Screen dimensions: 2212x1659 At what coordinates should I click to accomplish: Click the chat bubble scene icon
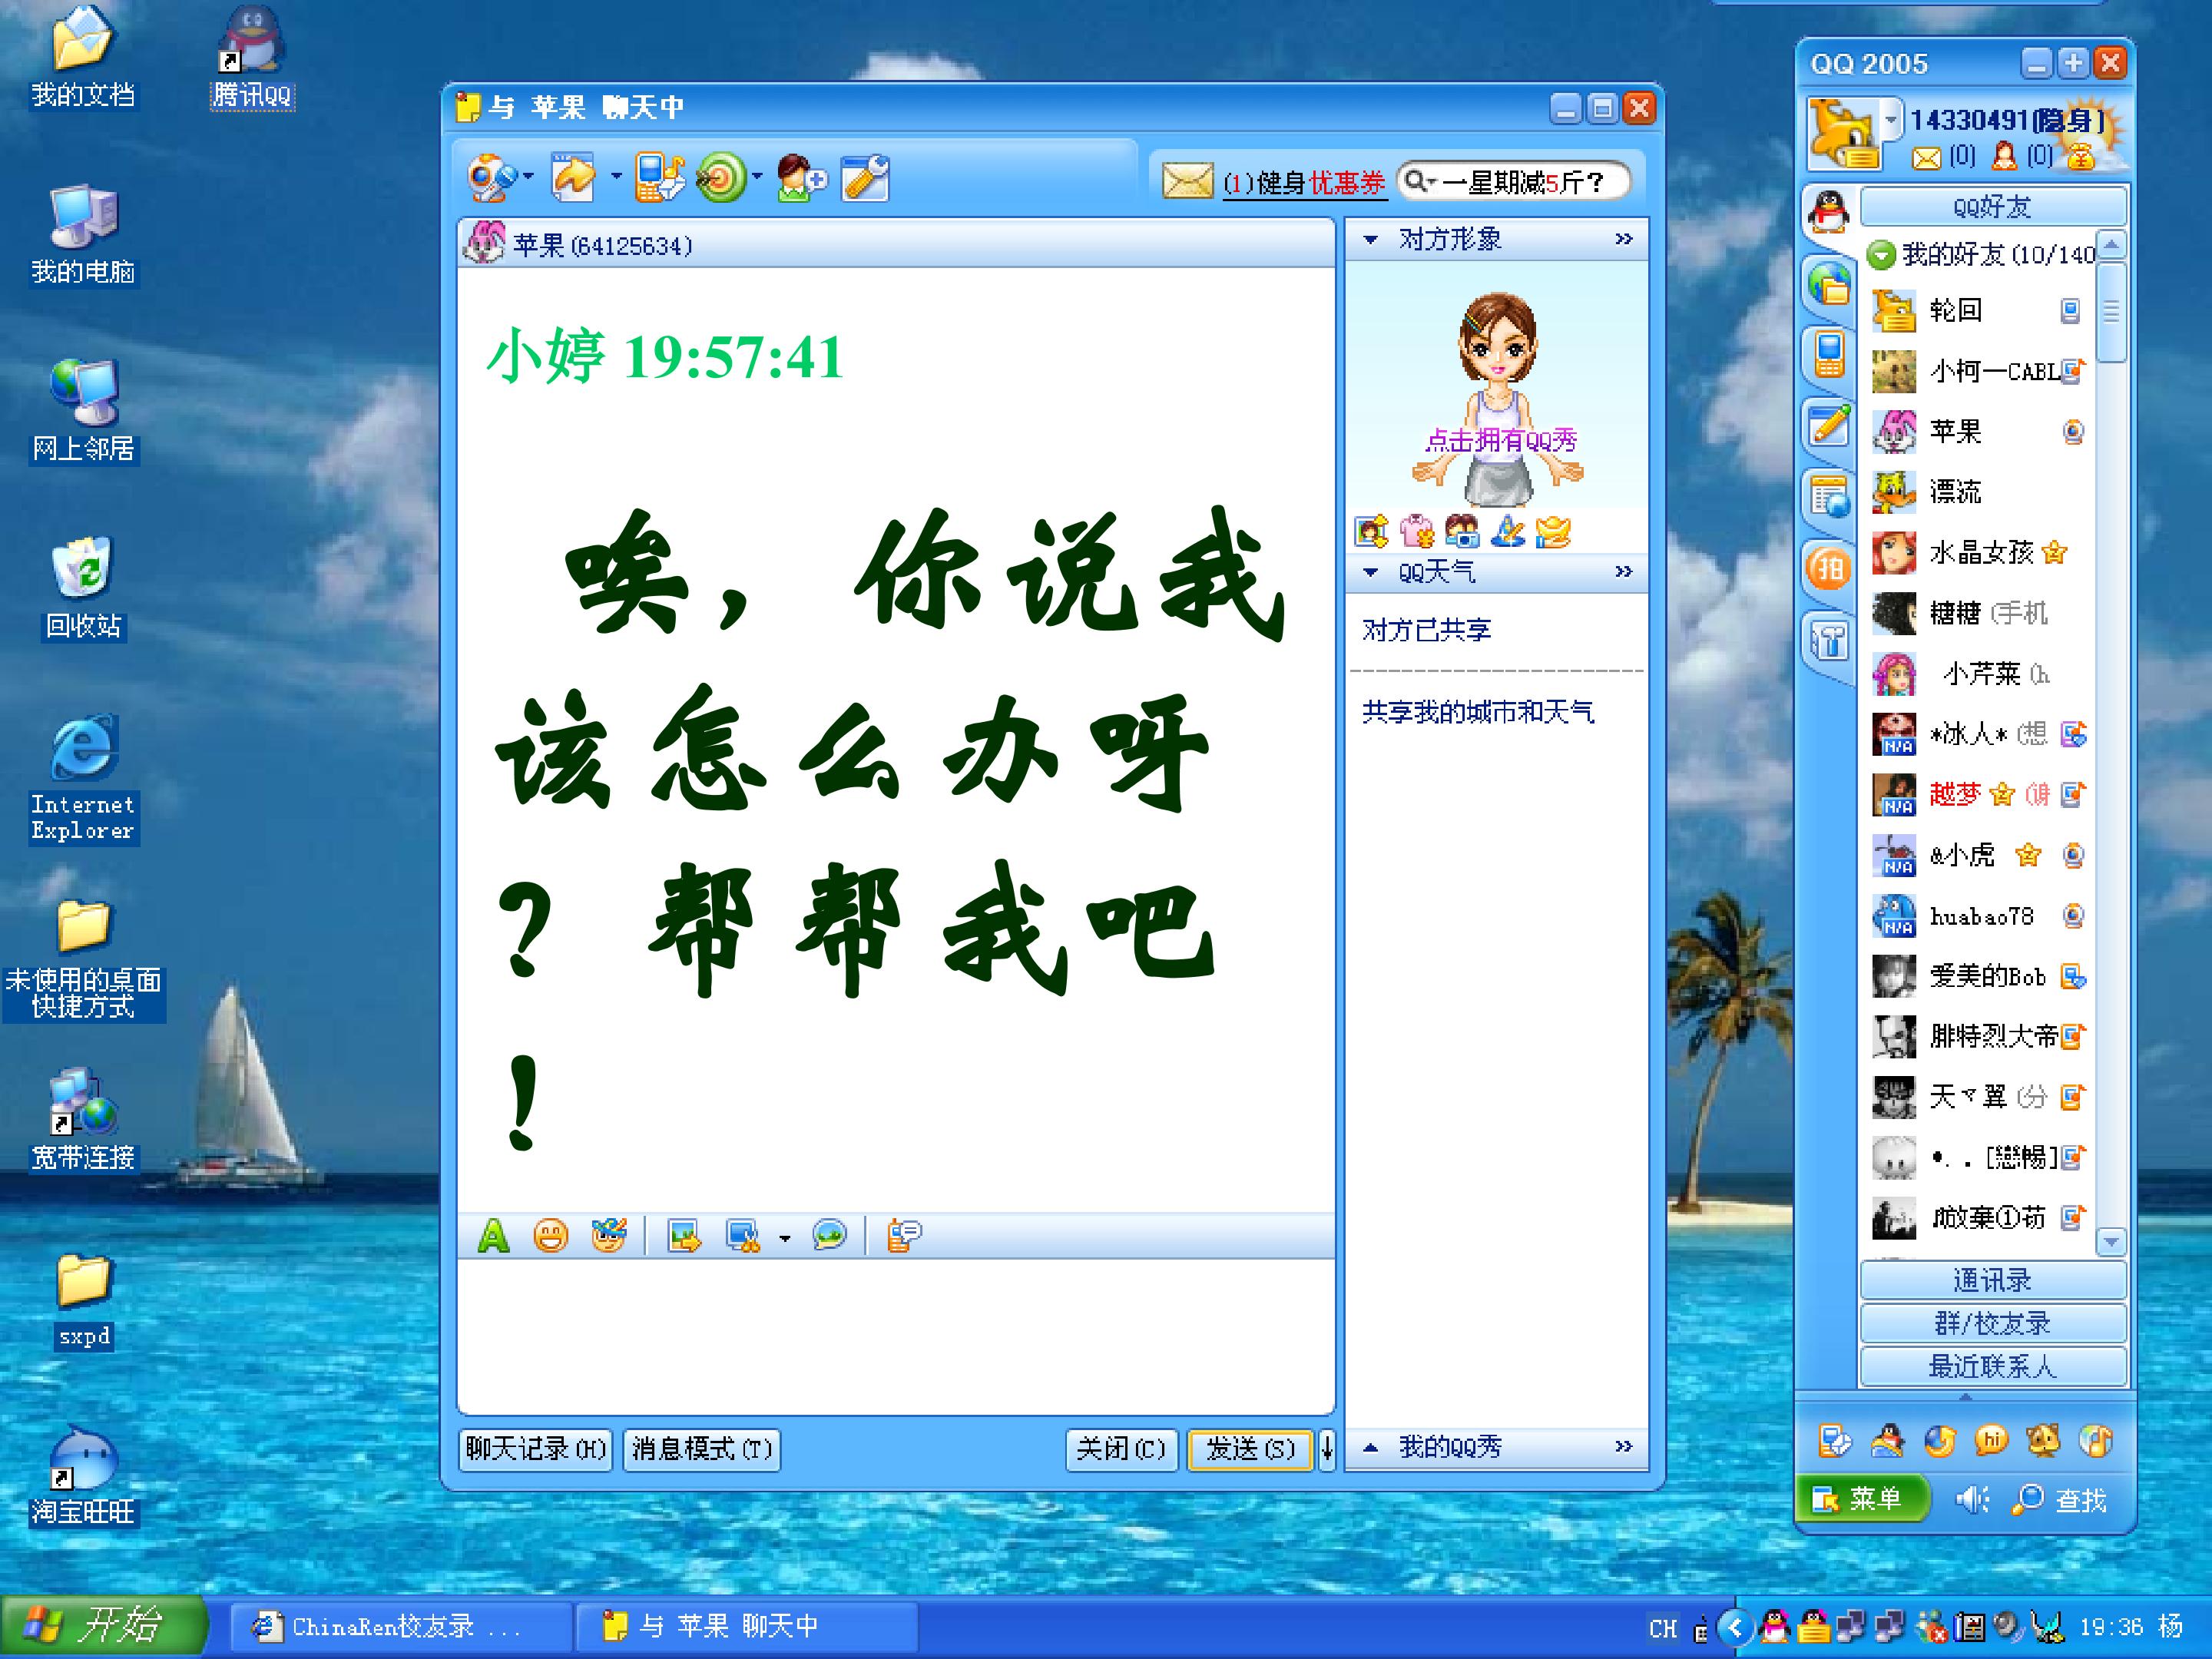[829, 1236]
